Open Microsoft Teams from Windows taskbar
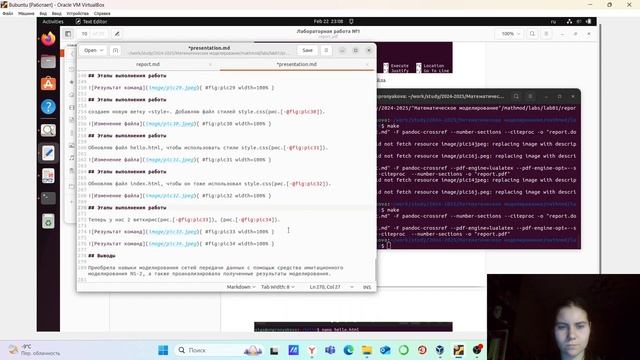The image size is (640, 360). point(330,350)
